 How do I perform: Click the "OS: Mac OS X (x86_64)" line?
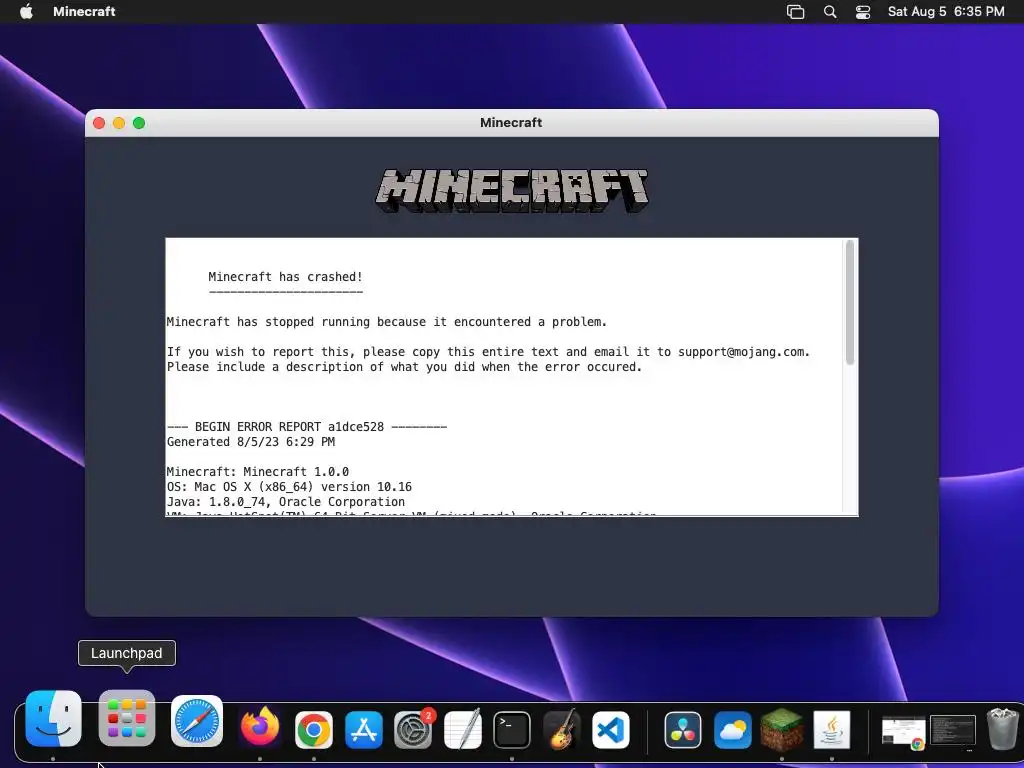coord(289,487)
